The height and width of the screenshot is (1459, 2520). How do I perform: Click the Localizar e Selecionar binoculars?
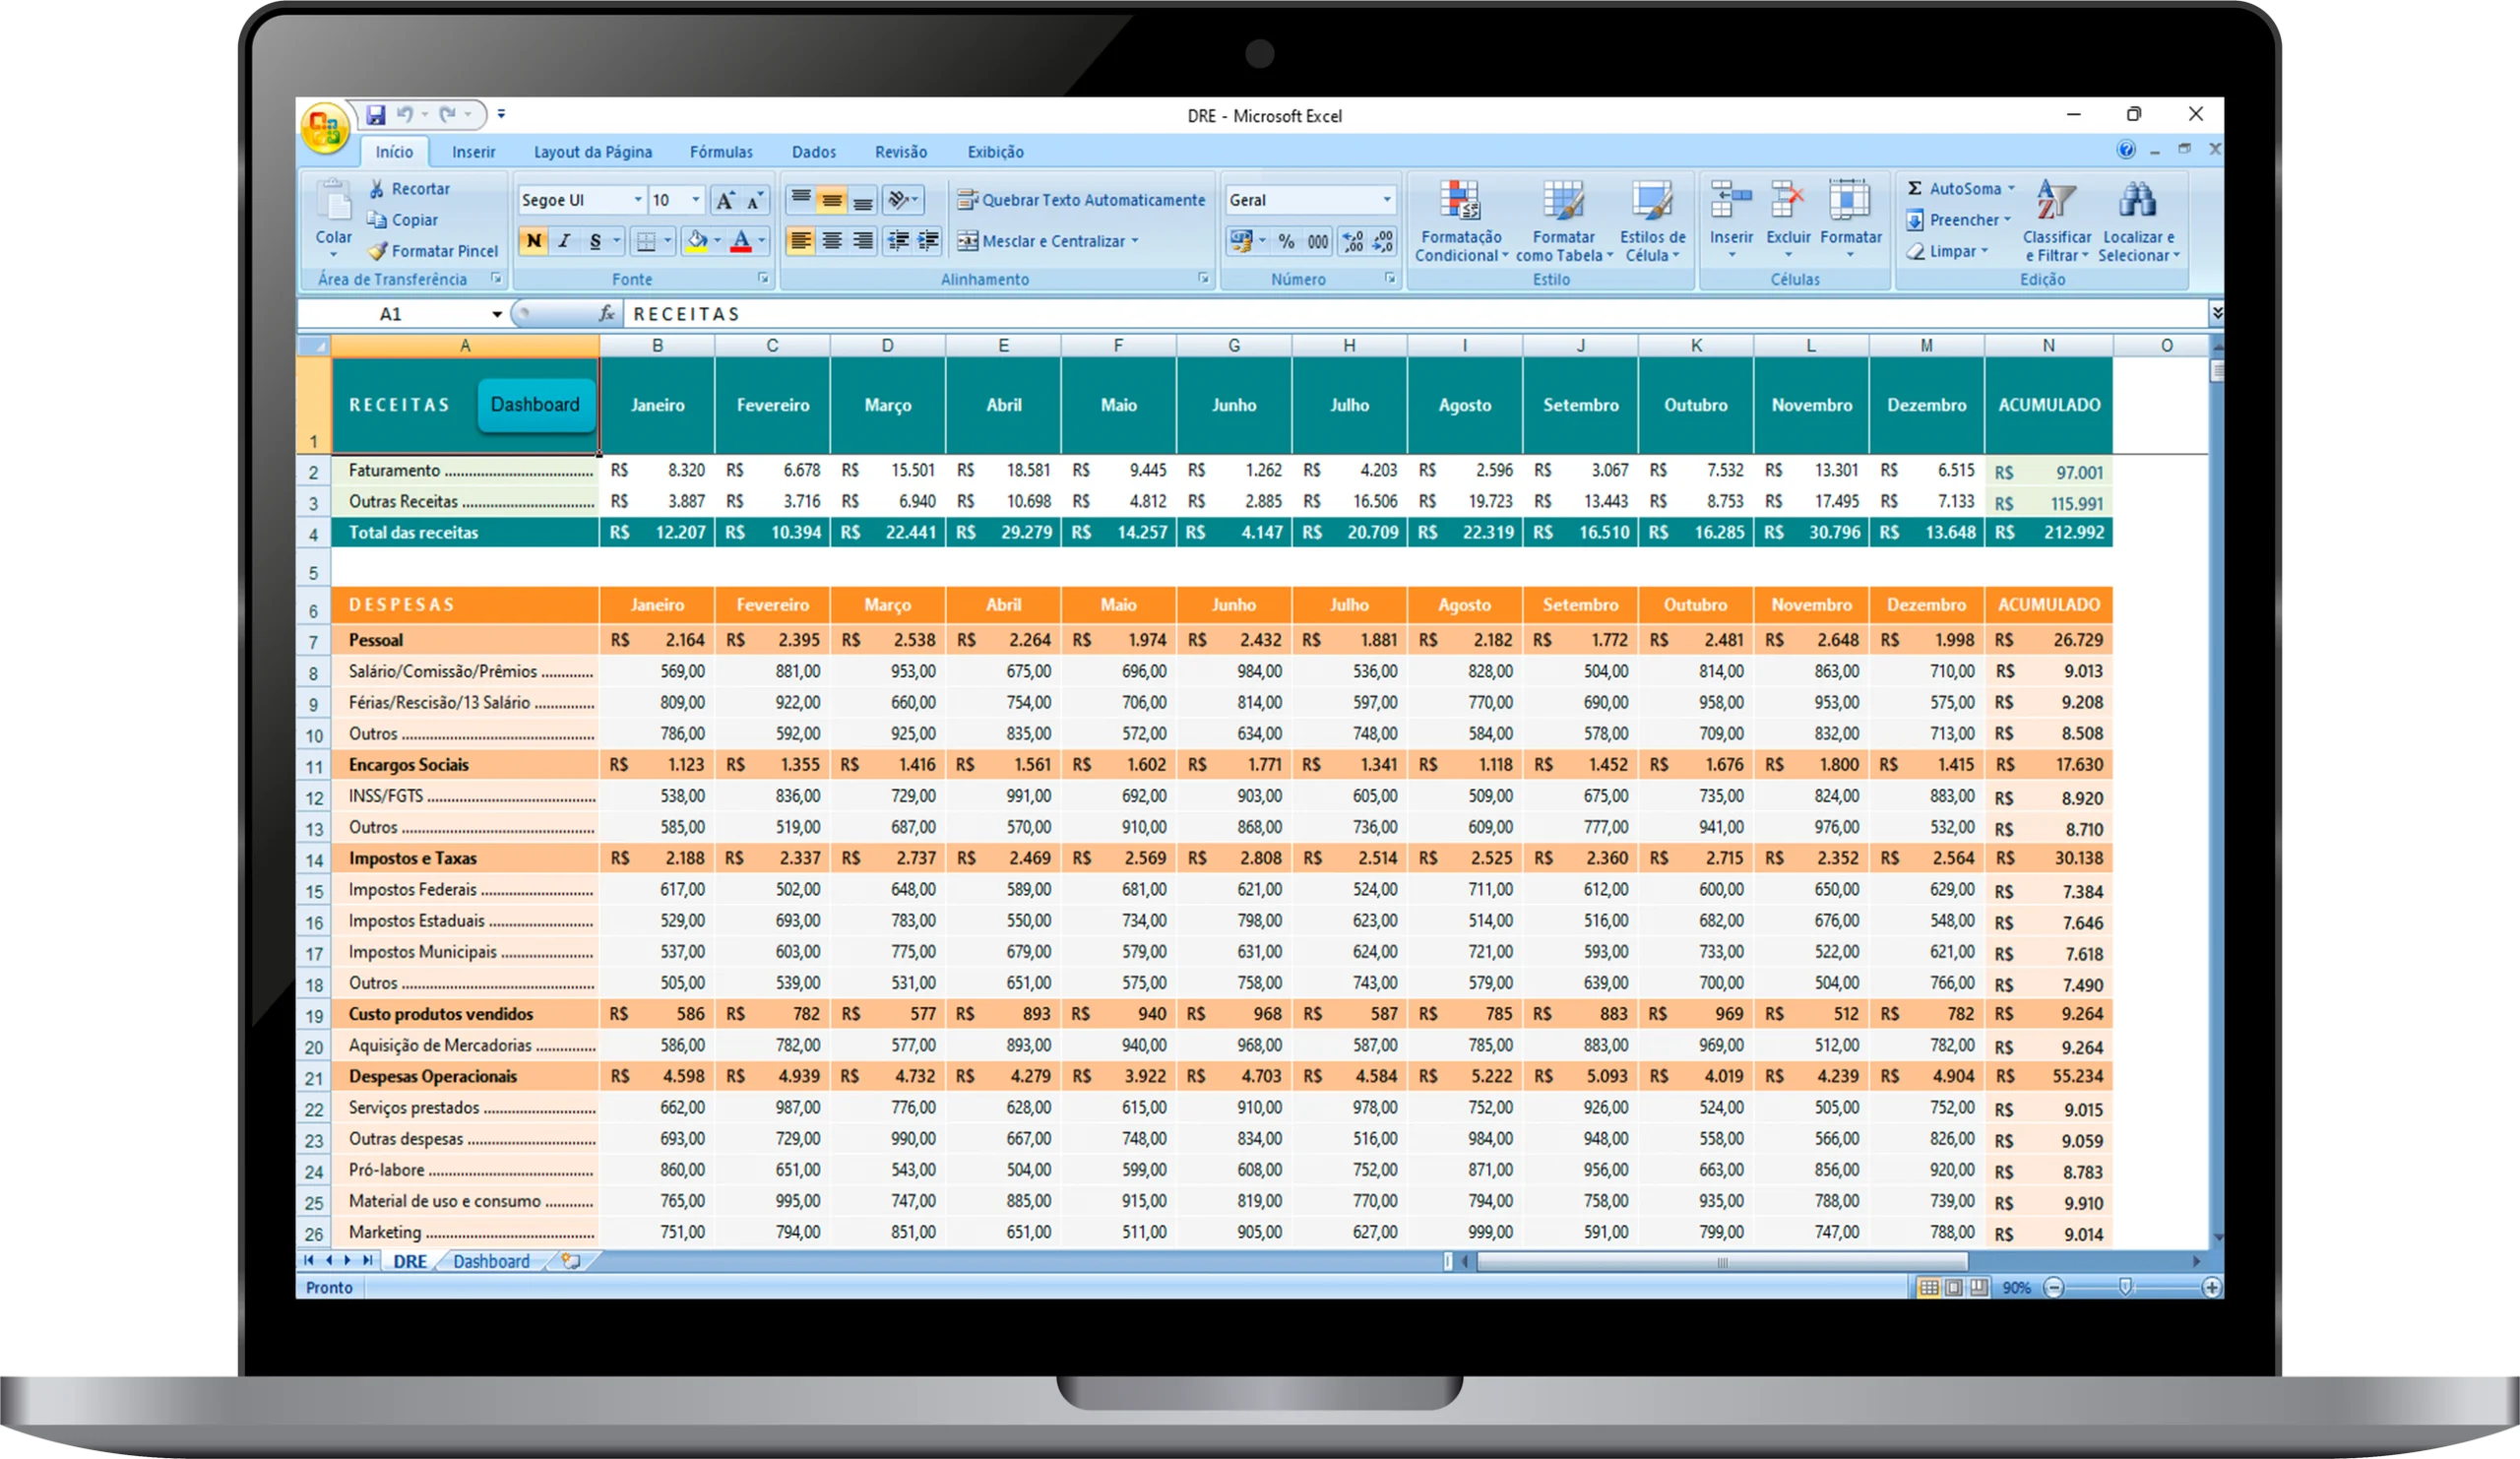pos(2137,201)
